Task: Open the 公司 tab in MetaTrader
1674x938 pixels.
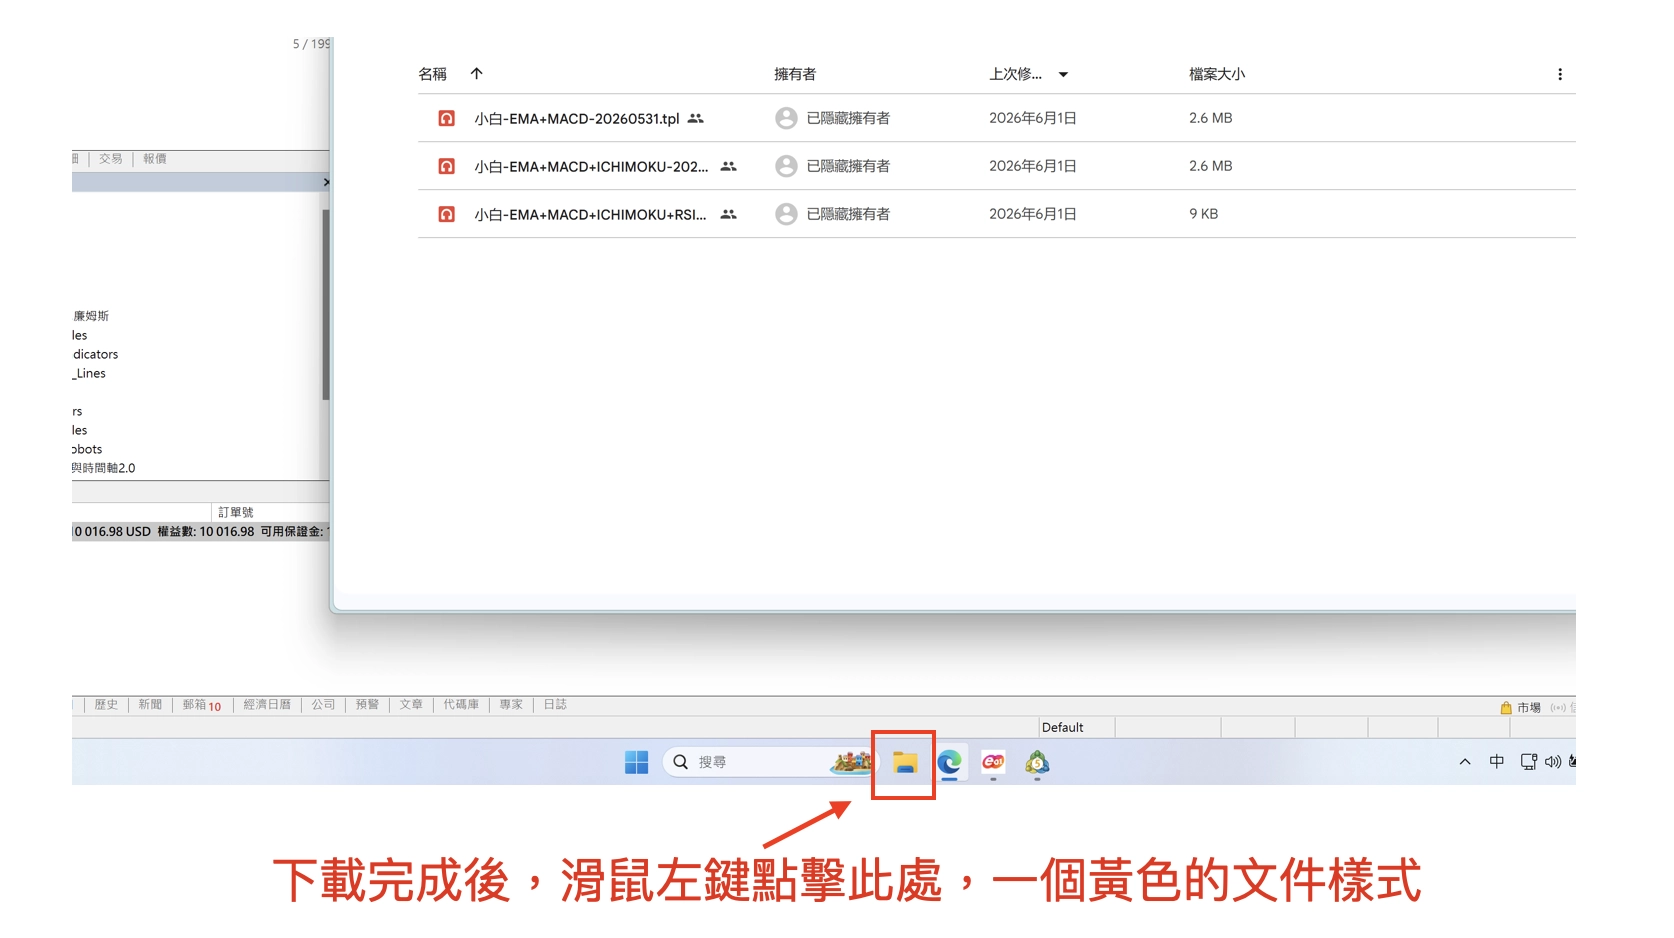Action: coord(323,705)
